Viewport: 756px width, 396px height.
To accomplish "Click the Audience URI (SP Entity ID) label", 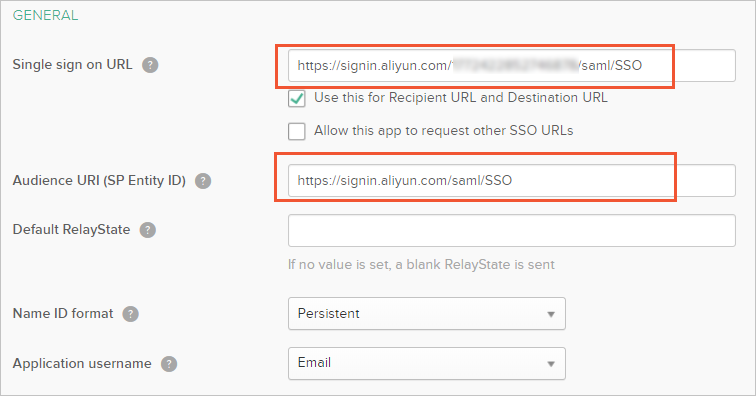I will [99, 180].
